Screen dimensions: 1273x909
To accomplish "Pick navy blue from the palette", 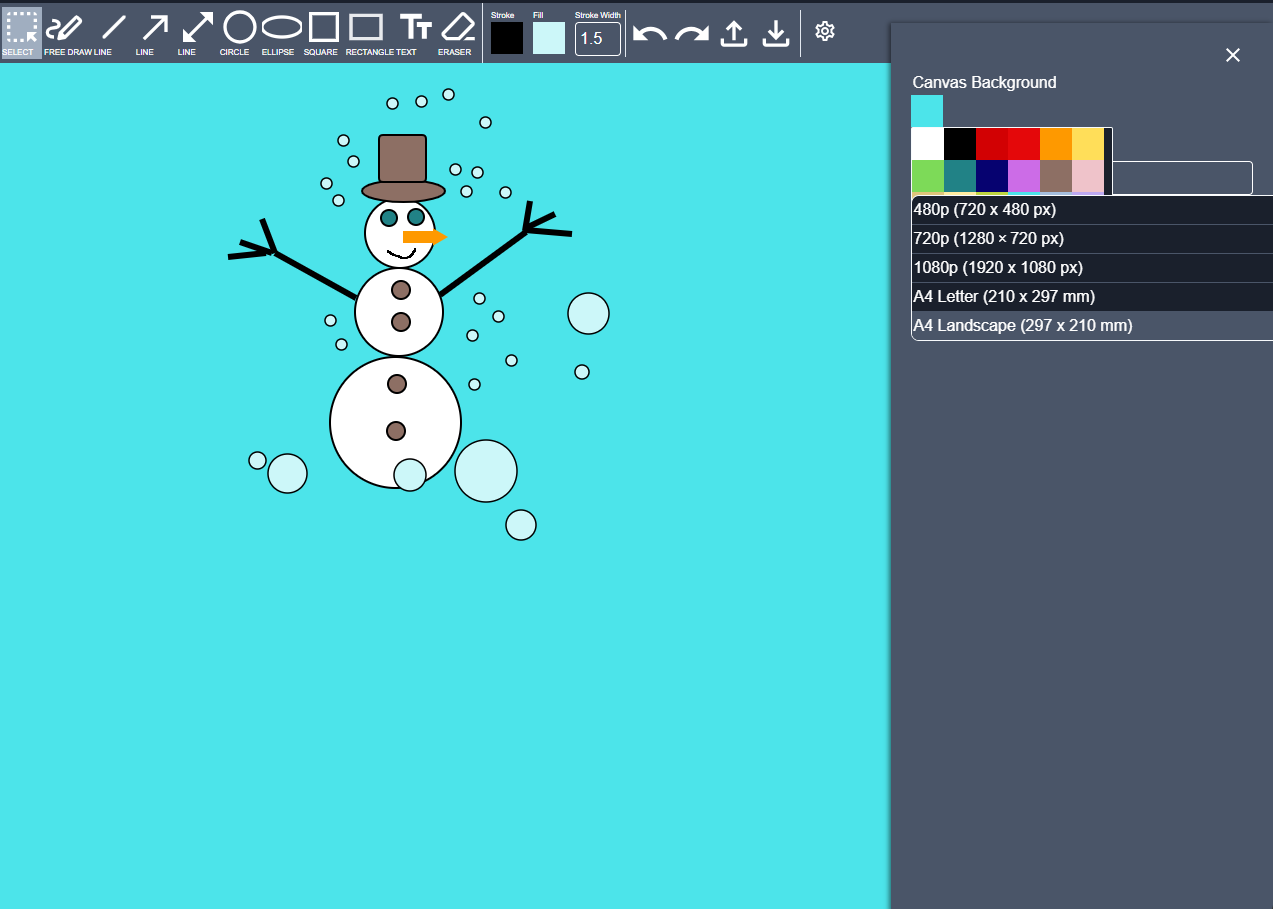I will pos(992,176).
